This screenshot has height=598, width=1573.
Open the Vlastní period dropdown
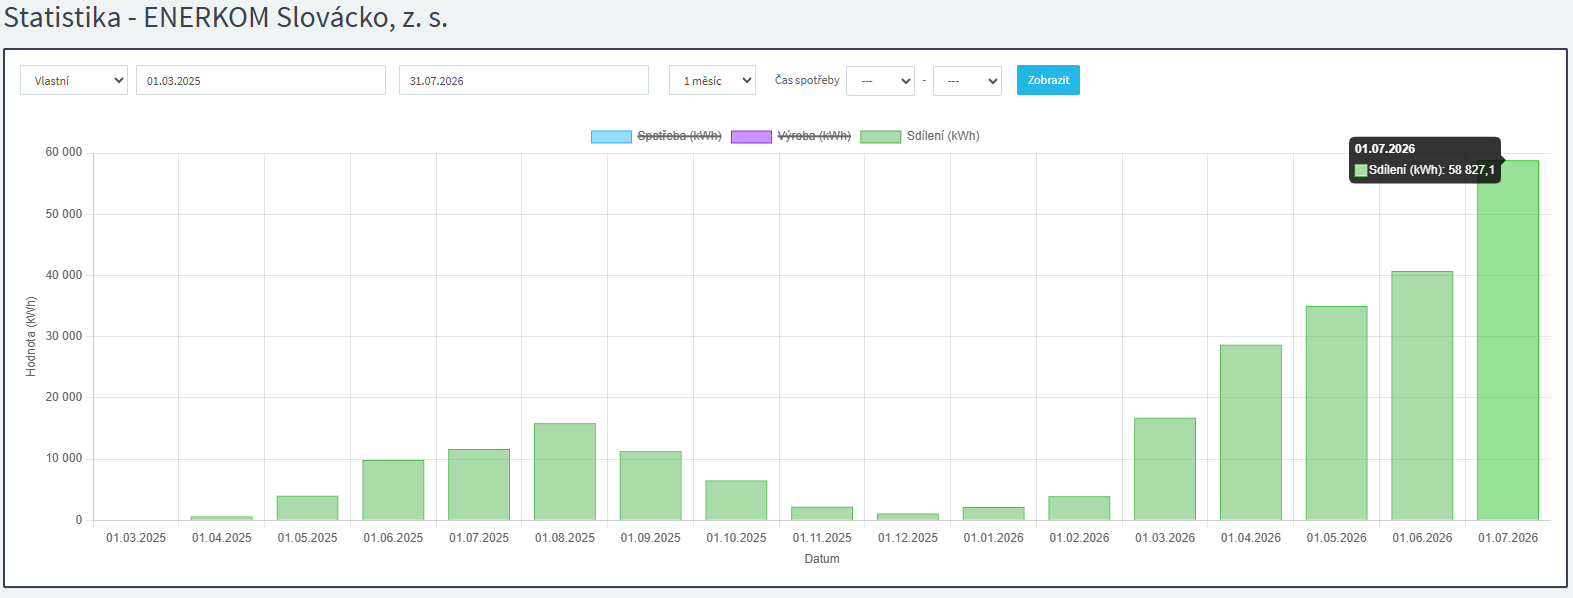pos(74,81)
